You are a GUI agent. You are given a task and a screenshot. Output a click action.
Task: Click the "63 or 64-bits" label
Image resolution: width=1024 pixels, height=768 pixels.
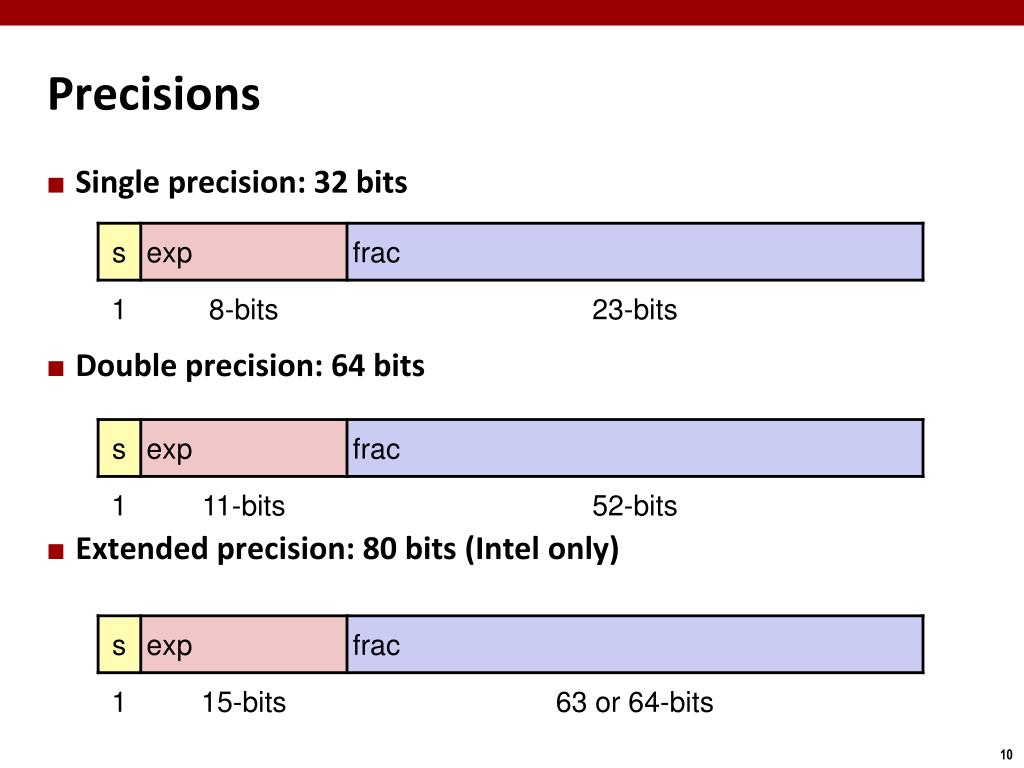point(634,703)
